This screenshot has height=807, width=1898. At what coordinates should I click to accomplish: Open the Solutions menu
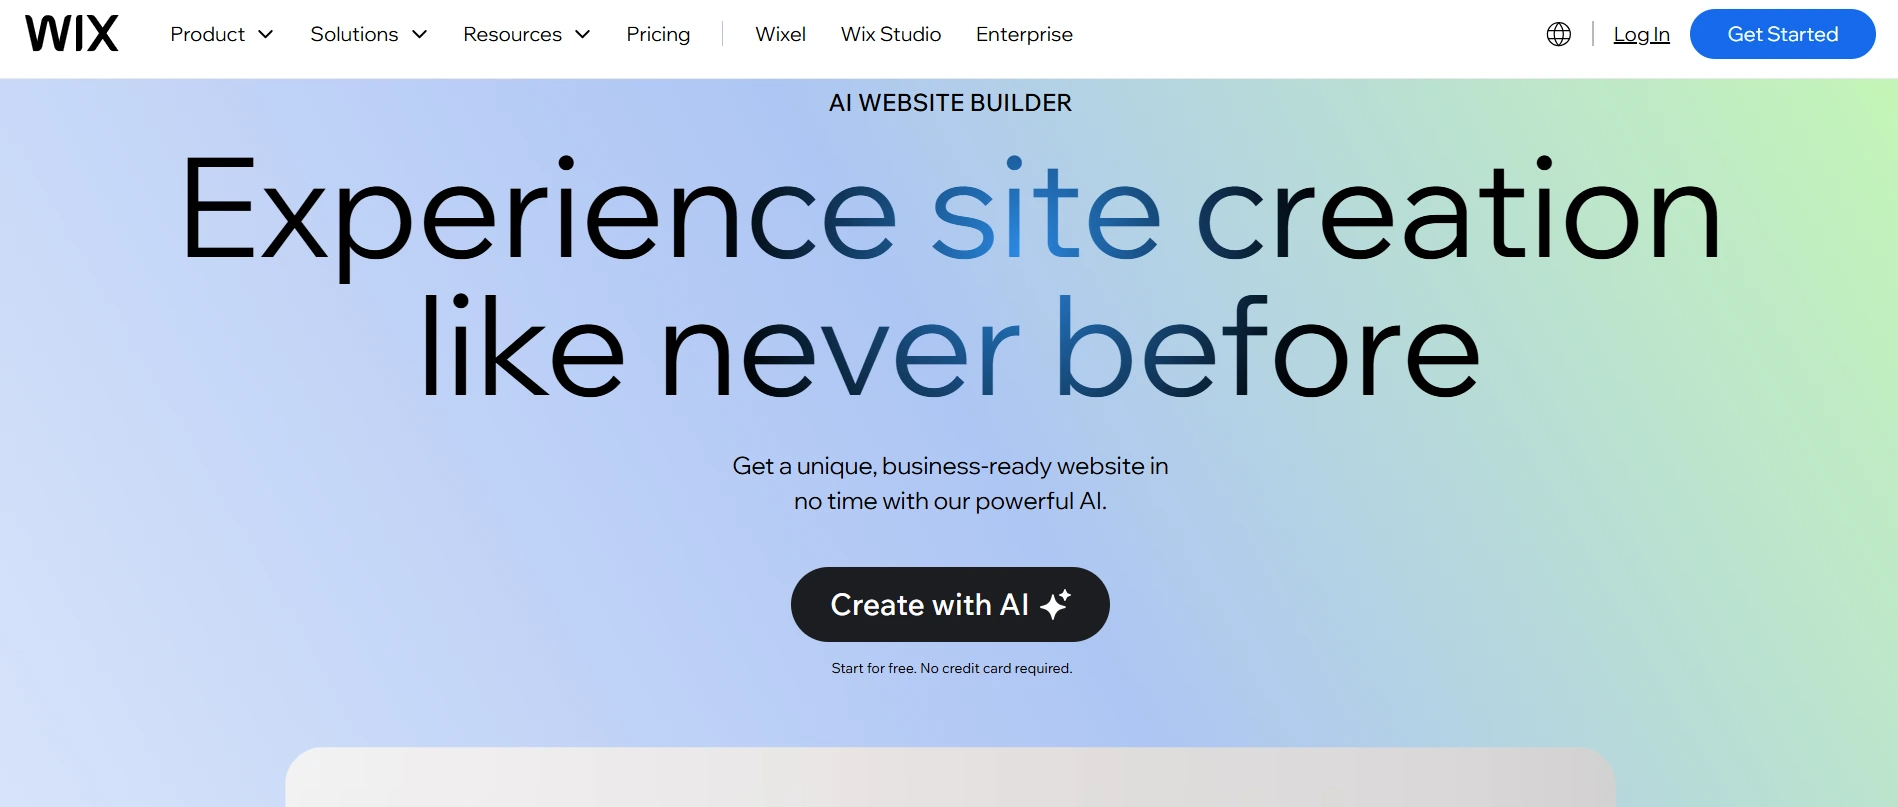[x=369, y=34]
